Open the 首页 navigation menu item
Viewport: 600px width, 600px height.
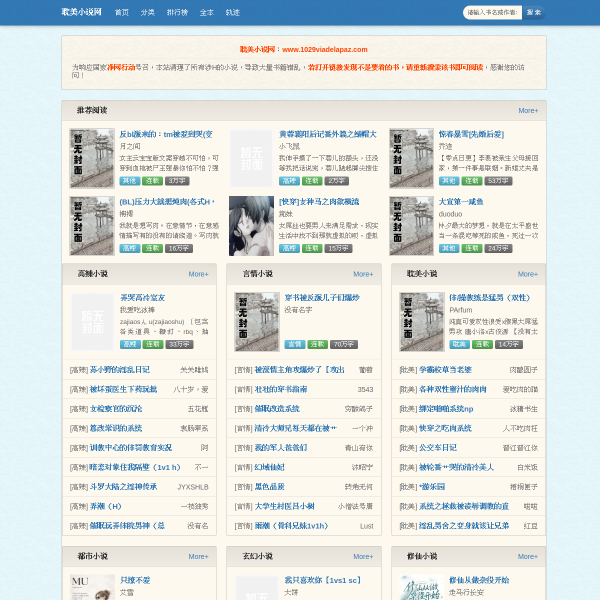[x=122, y=12]
